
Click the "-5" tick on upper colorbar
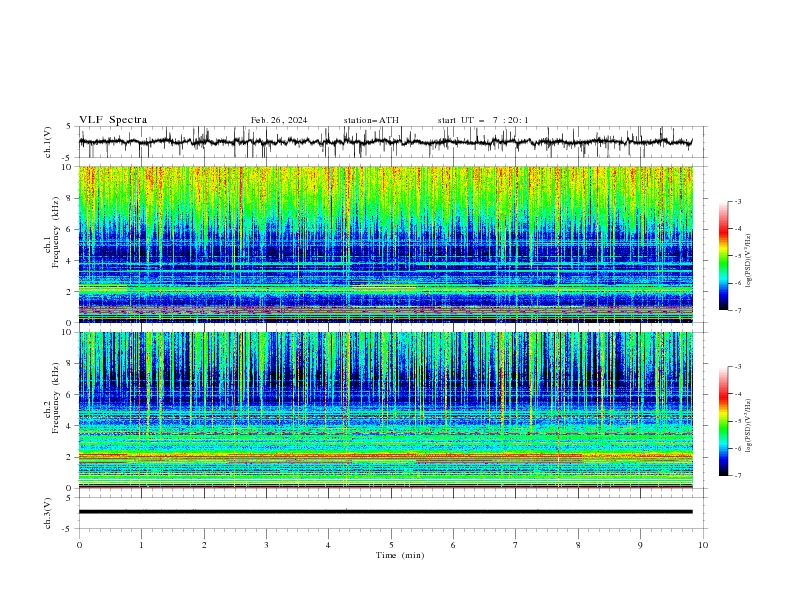coord(738,256)
